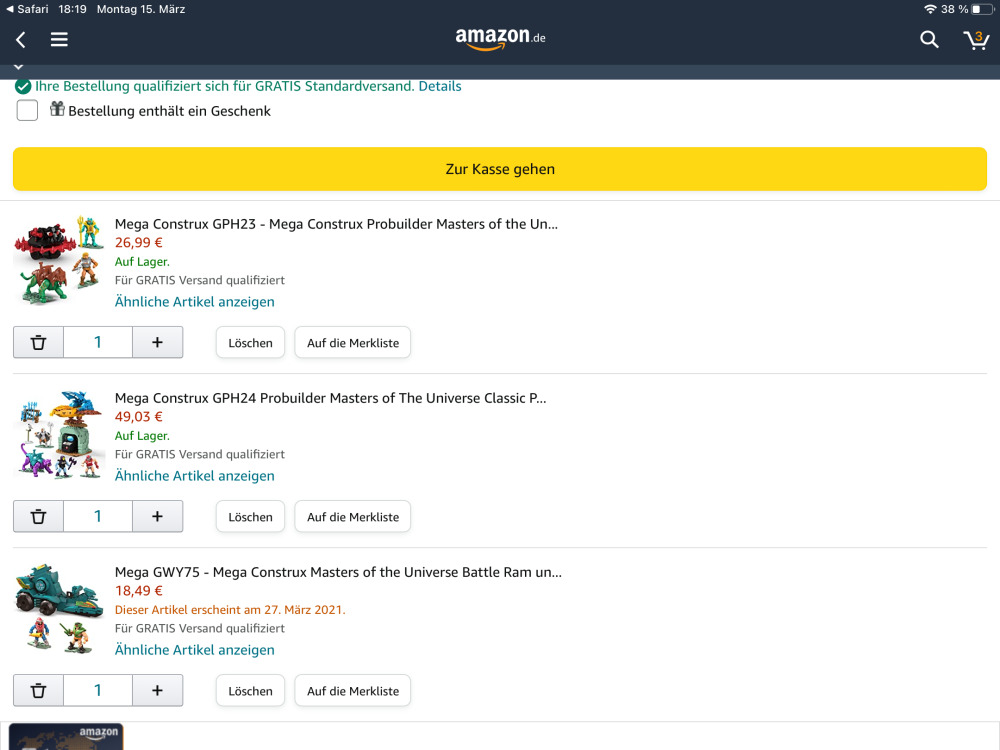Select quantity field of GPH24 item
This screenshot has width=1000, height=750.
pyautogui.click(x=98, y=517)
